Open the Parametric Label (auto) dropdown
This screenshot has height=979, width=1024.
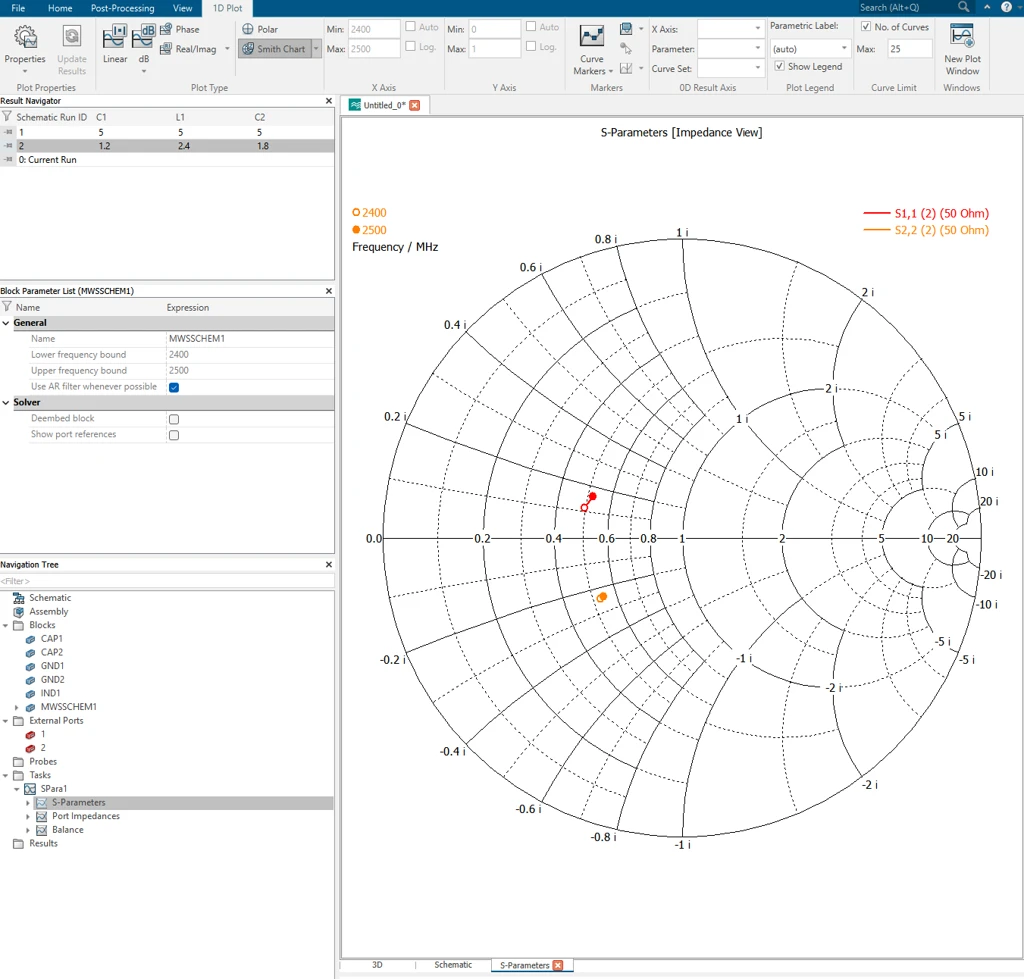click(808, 49)
